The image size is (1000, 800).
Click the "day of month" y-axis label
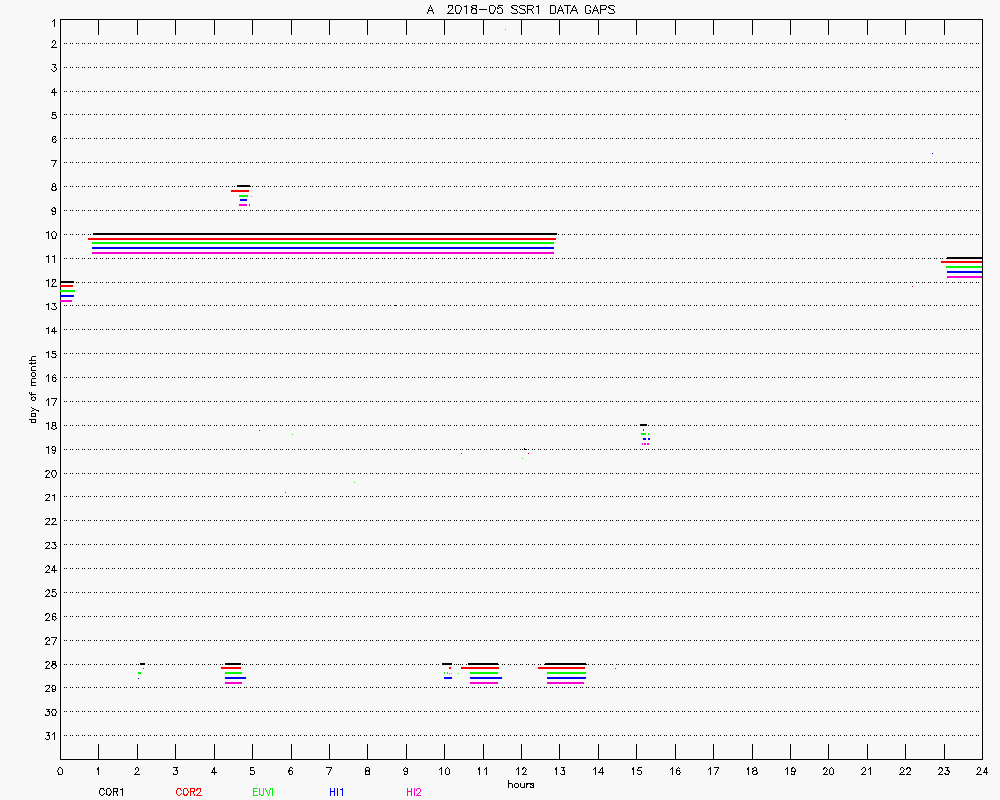(x=32, y=390)
